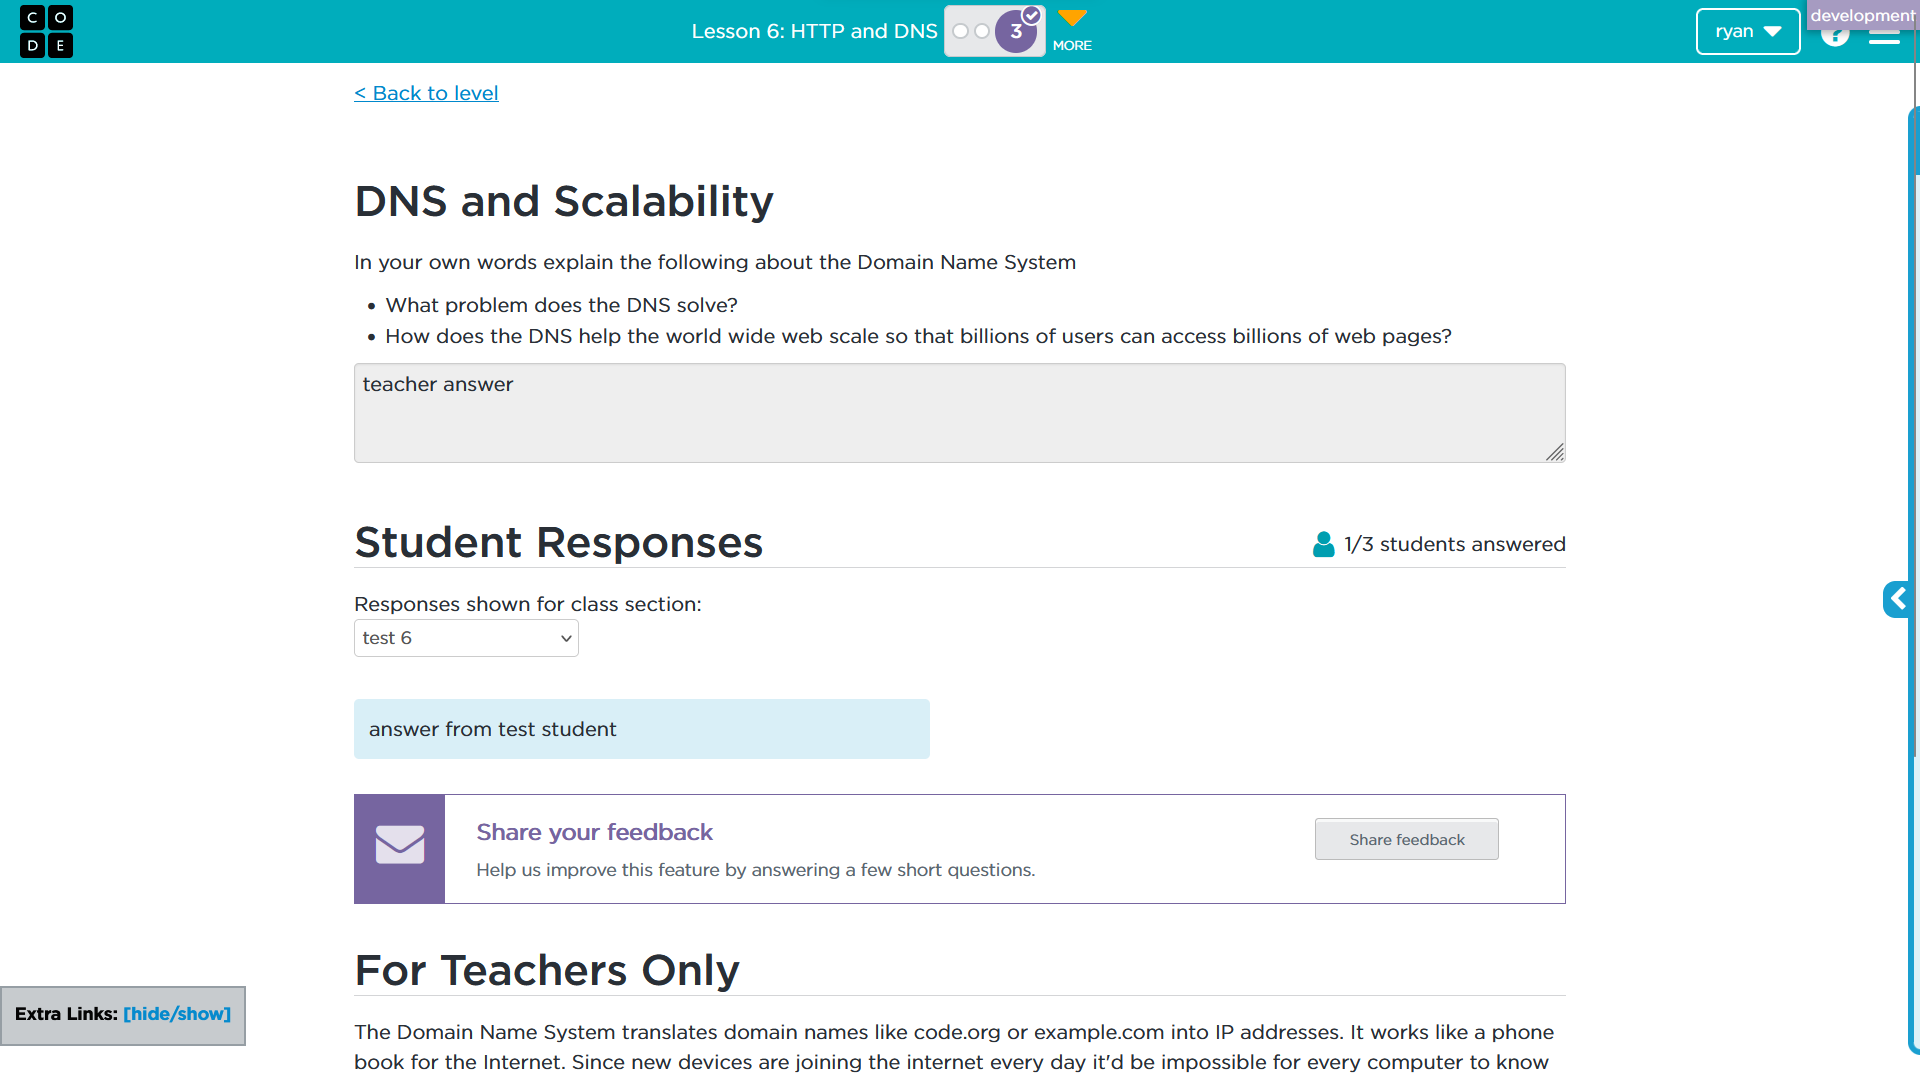Select the second lesson progress bubble

982,31
